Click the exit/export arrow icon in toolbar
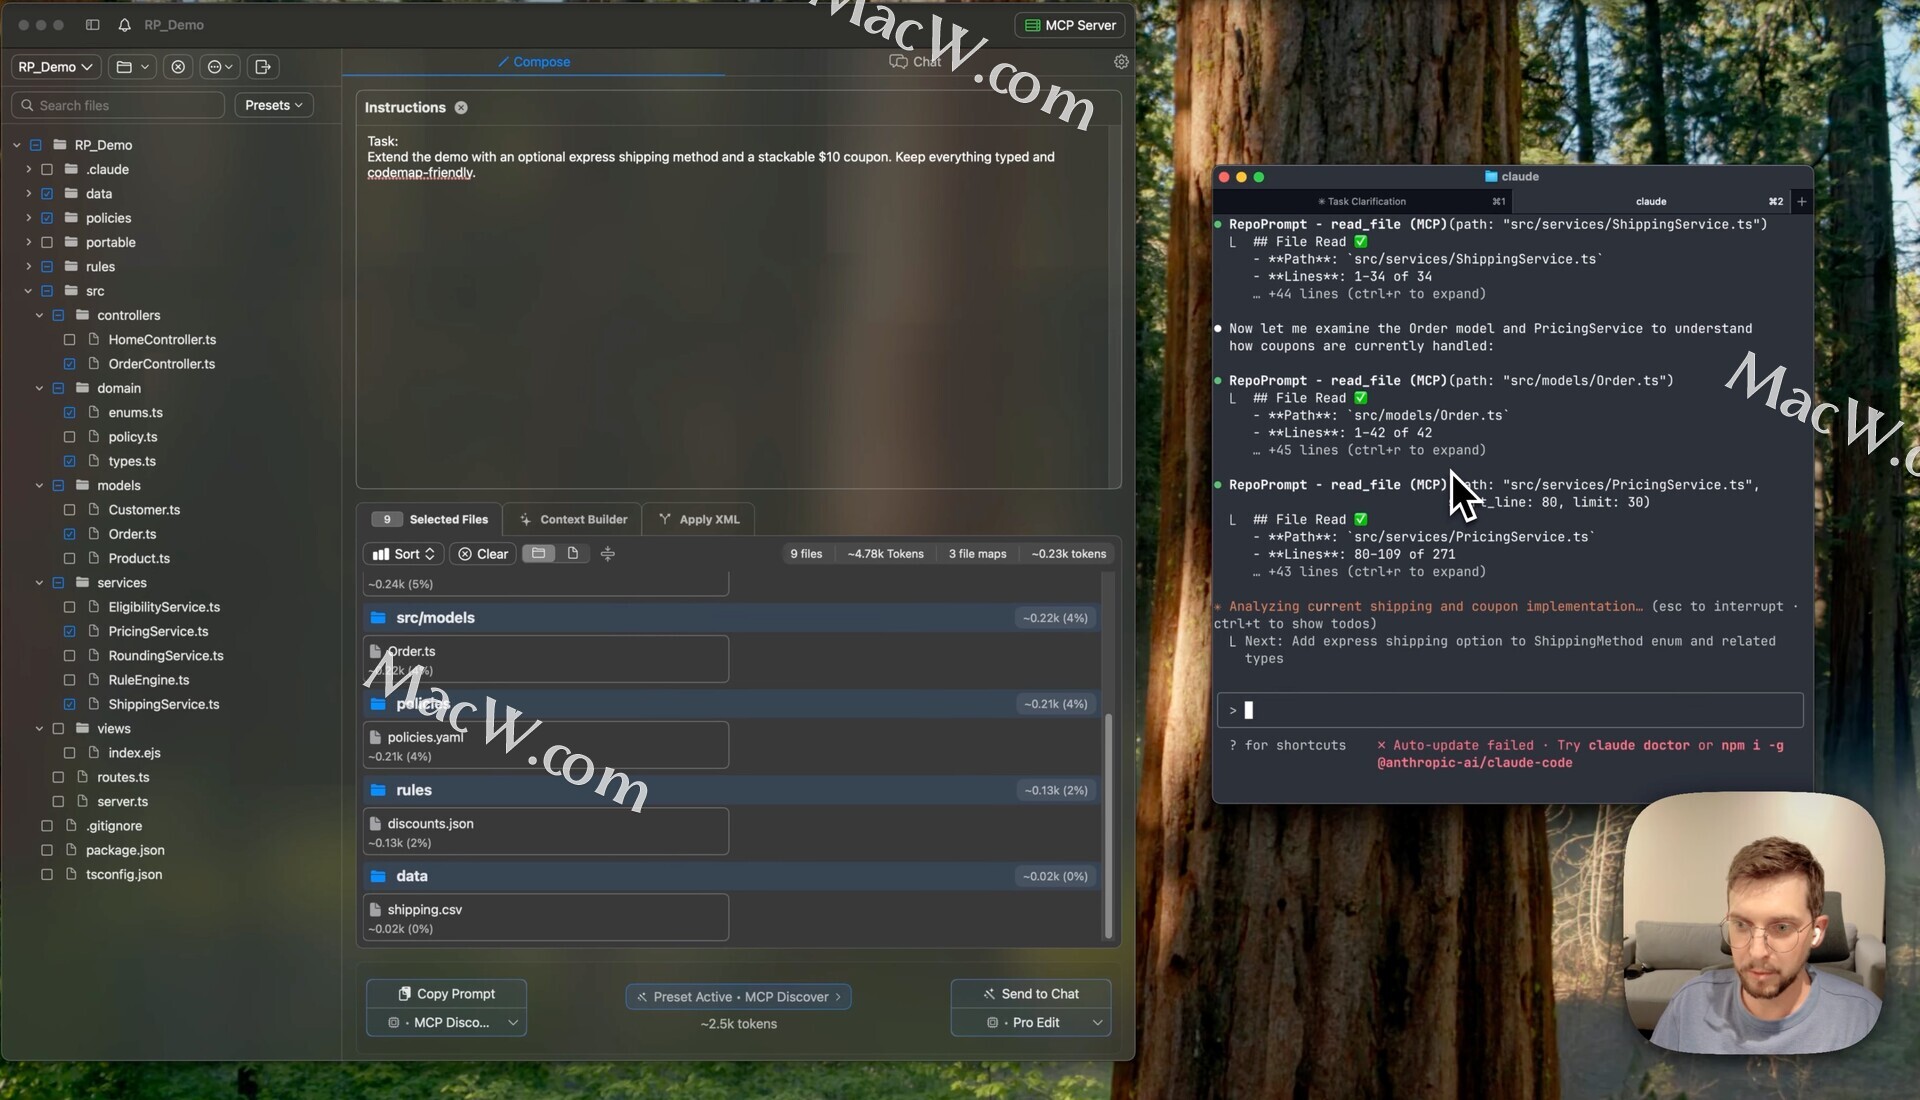 [x=263, y=67]
